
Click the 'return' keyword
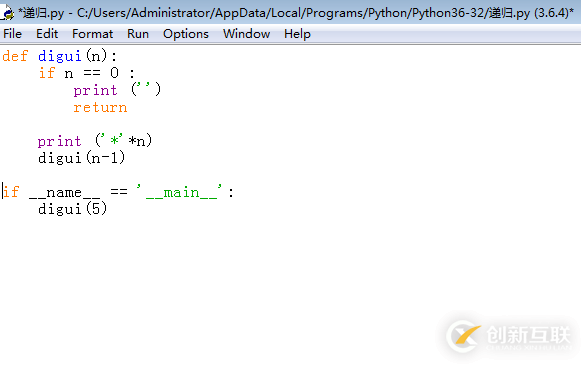[x=100, y=107]
